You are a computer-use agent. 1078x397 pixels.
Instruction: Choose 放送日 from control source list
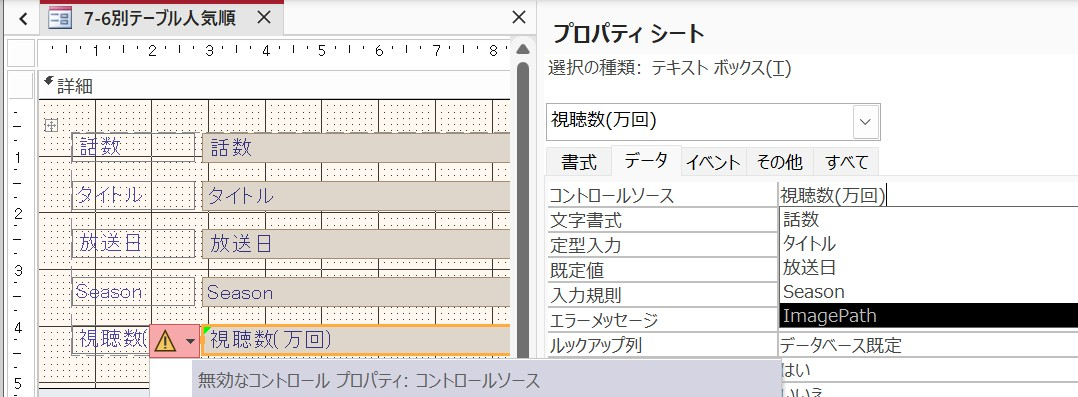tap(928, 268)
